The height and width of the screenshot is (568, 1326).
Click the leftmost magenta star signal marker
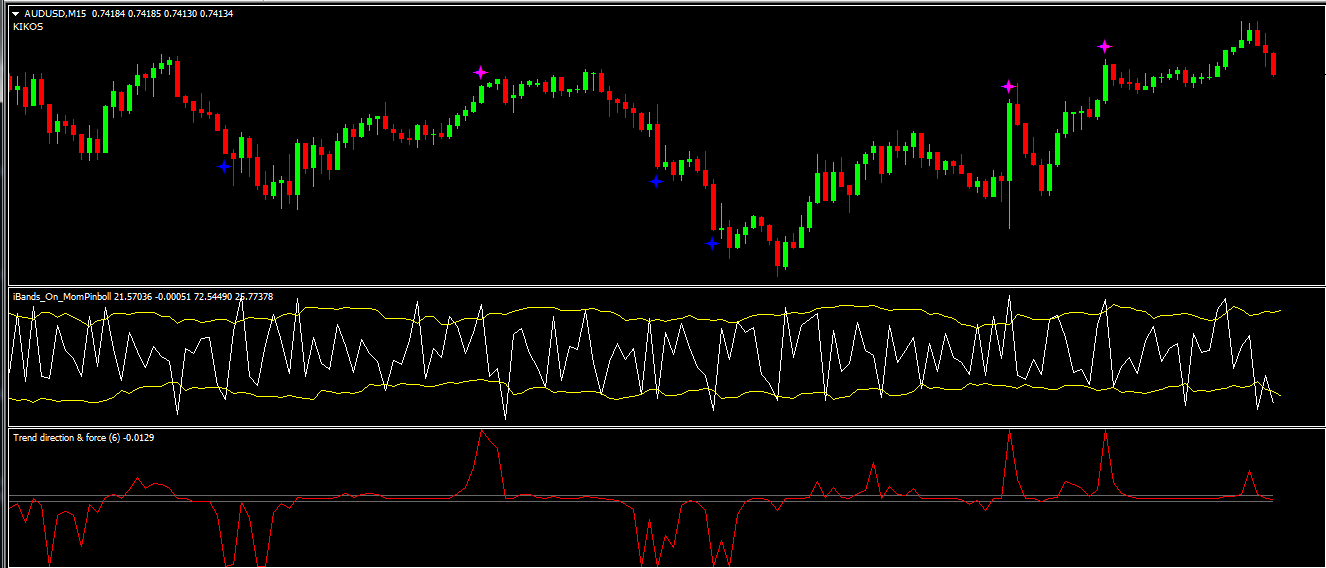pyautogui.click(x=481, y=72)
